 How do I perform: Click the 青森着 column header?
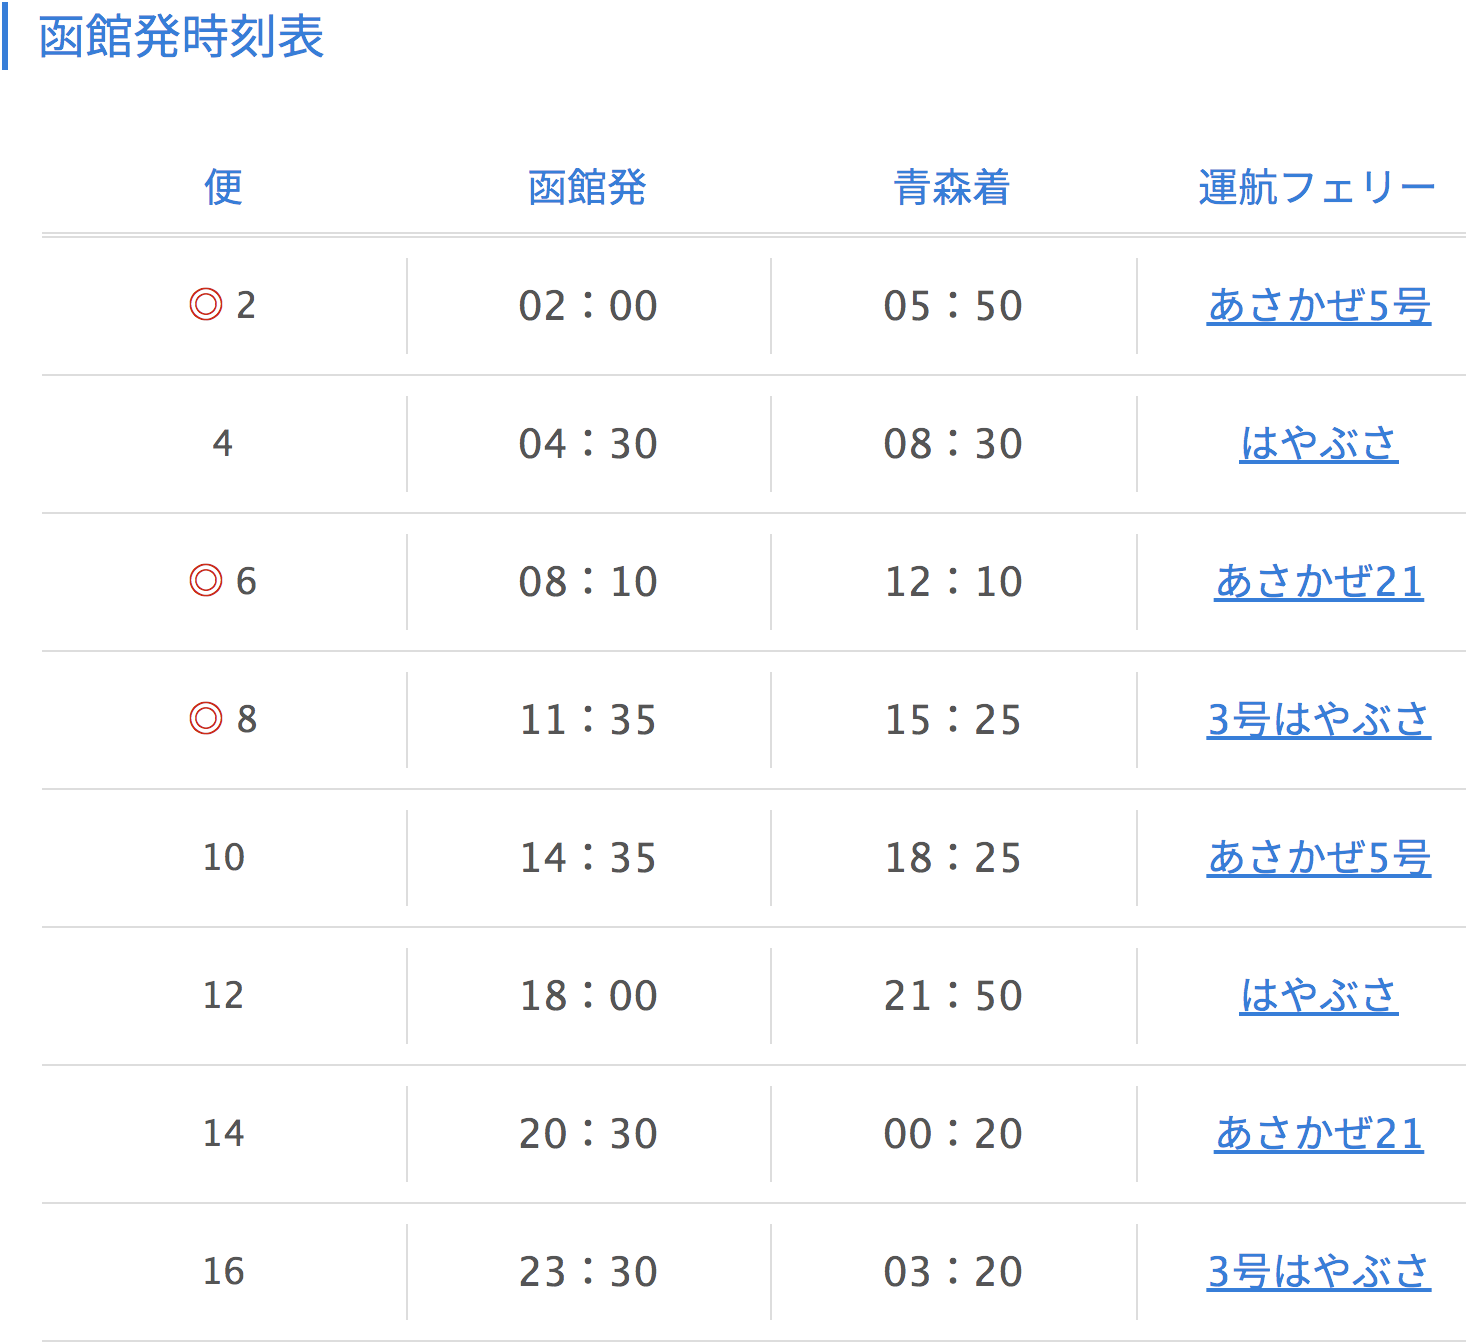(953, 187)
